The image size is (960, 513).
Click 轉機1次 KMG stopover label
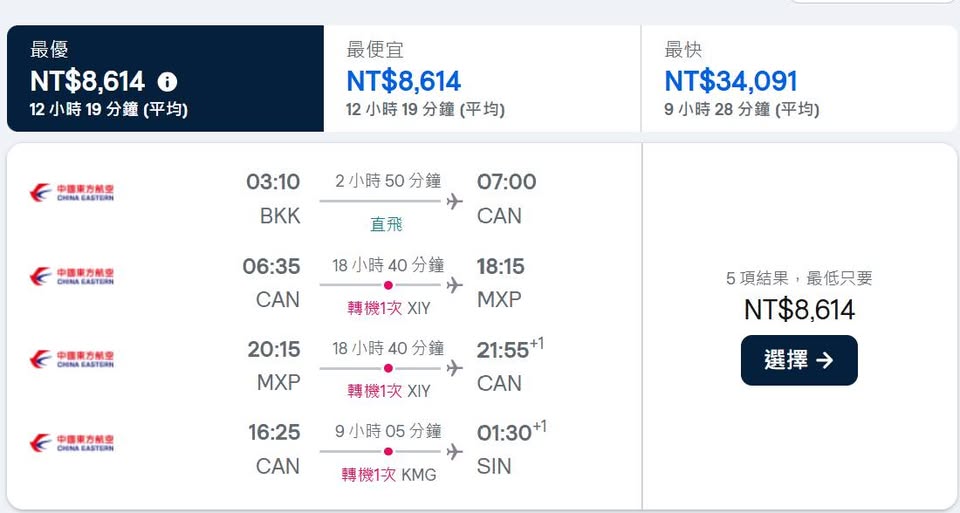point(389,475)
